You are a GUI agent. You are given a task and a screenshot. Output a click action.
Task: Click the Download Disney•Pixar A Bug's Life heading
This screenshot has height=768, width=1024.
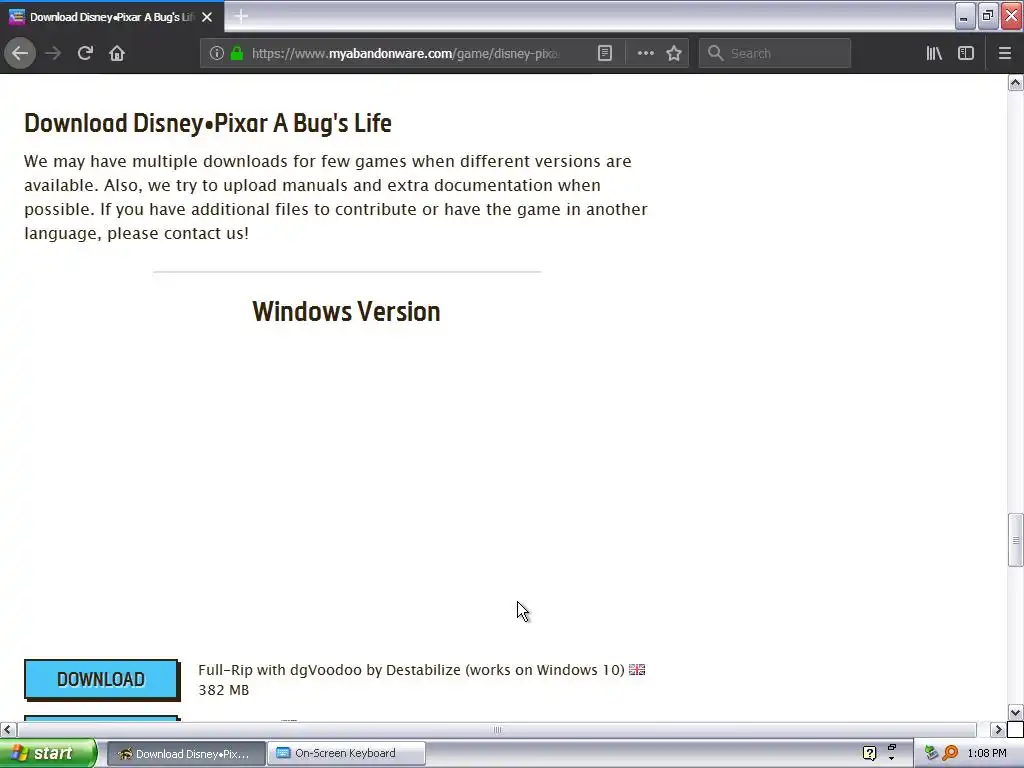[208, 123]
